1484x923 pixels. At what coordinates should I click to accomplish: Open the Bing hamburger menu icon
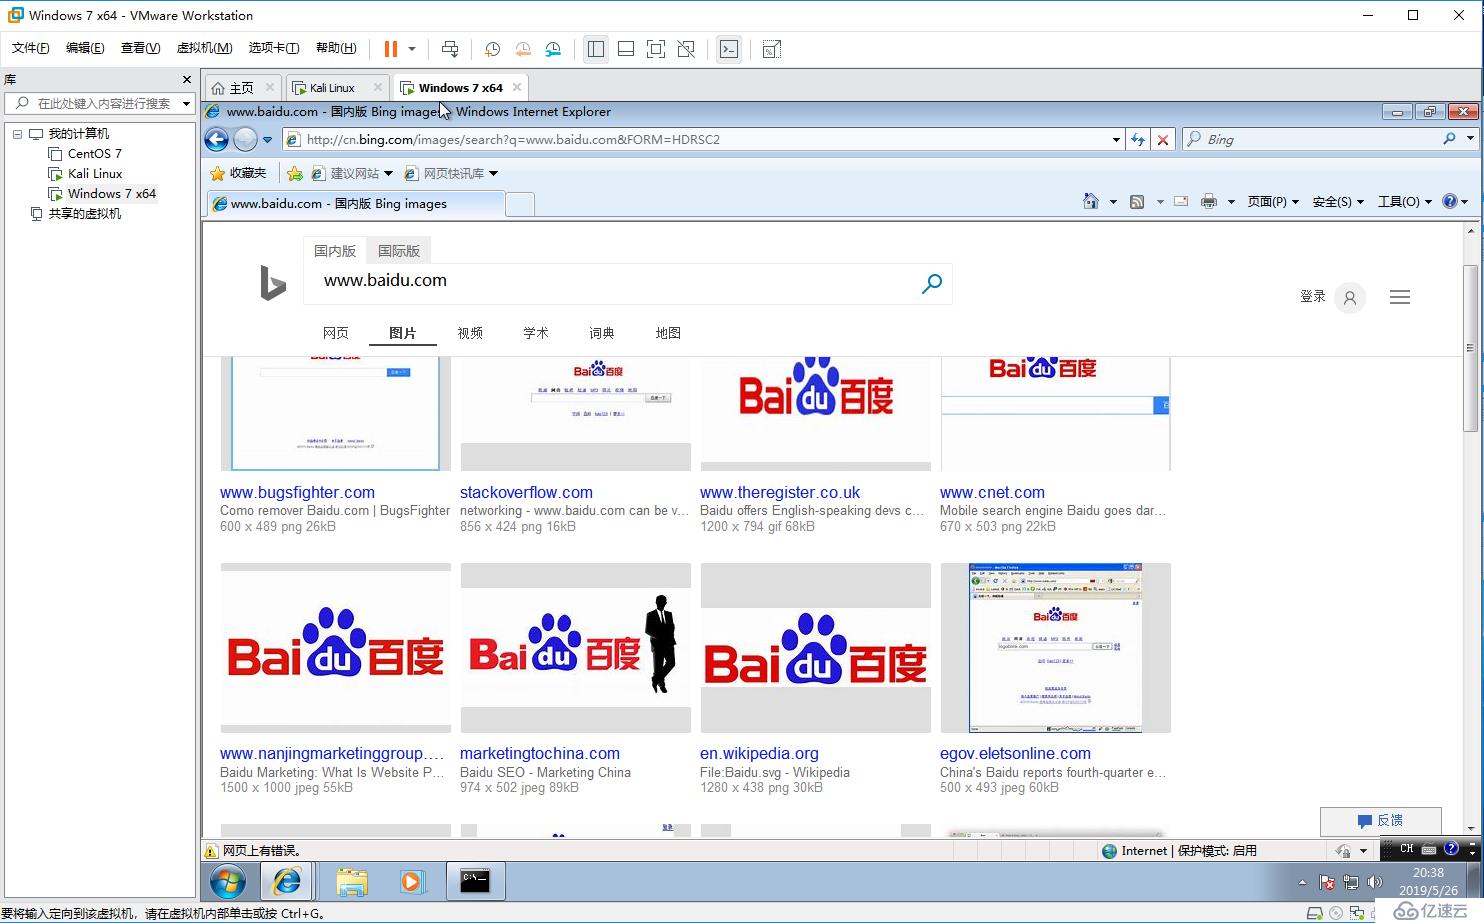[1400, 297]
